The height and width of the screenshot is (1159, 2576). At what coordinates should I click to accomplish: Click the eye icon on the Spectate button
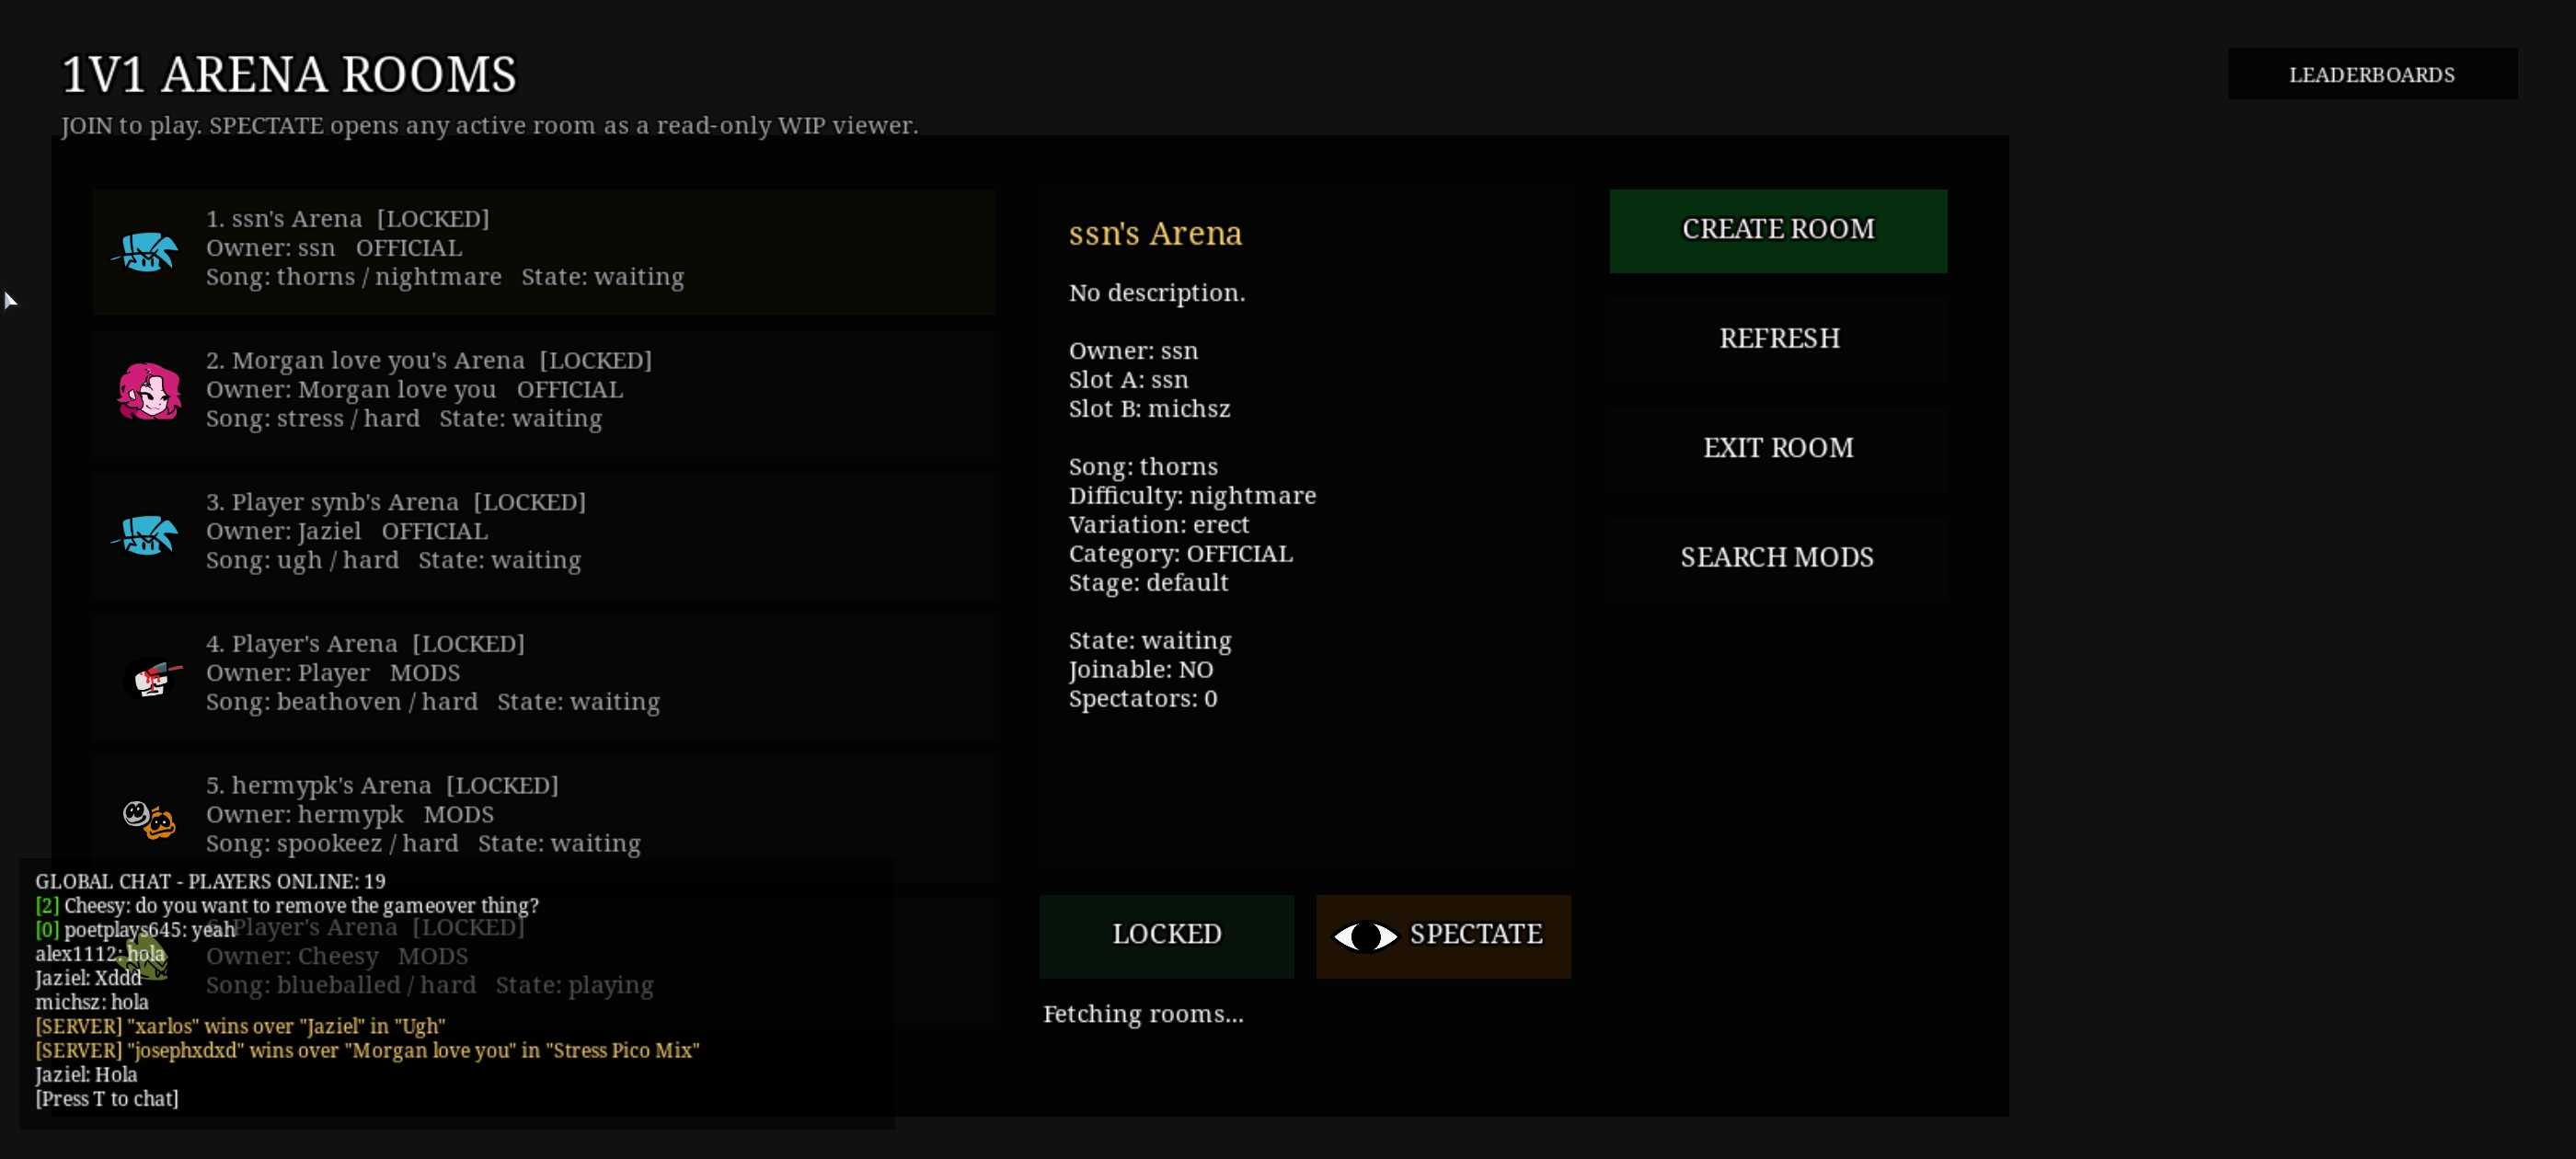point(1365,936)
